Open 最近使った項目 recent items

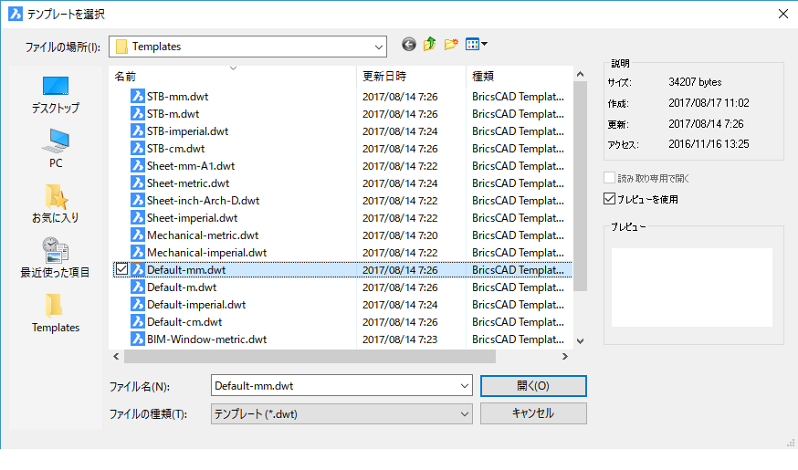tap(55, 257)
